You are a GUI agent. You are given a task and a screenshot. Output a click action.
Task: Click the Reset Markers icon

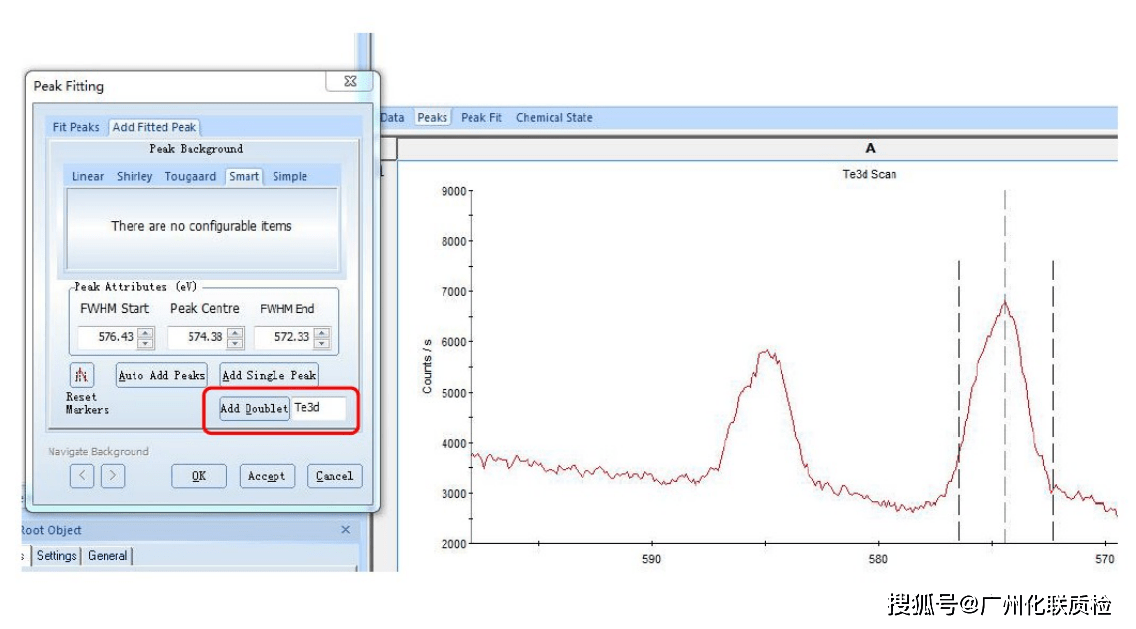pos(82,375)
